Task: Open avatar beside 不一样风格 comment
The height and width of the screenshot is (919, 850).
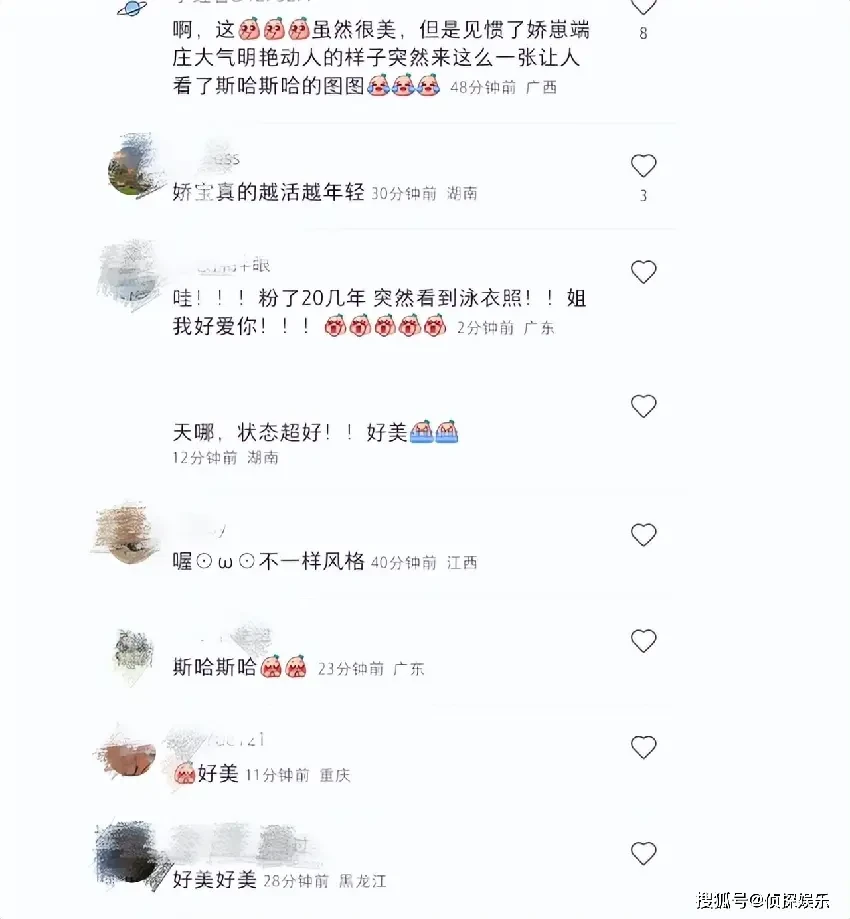Action: point(127,535)
